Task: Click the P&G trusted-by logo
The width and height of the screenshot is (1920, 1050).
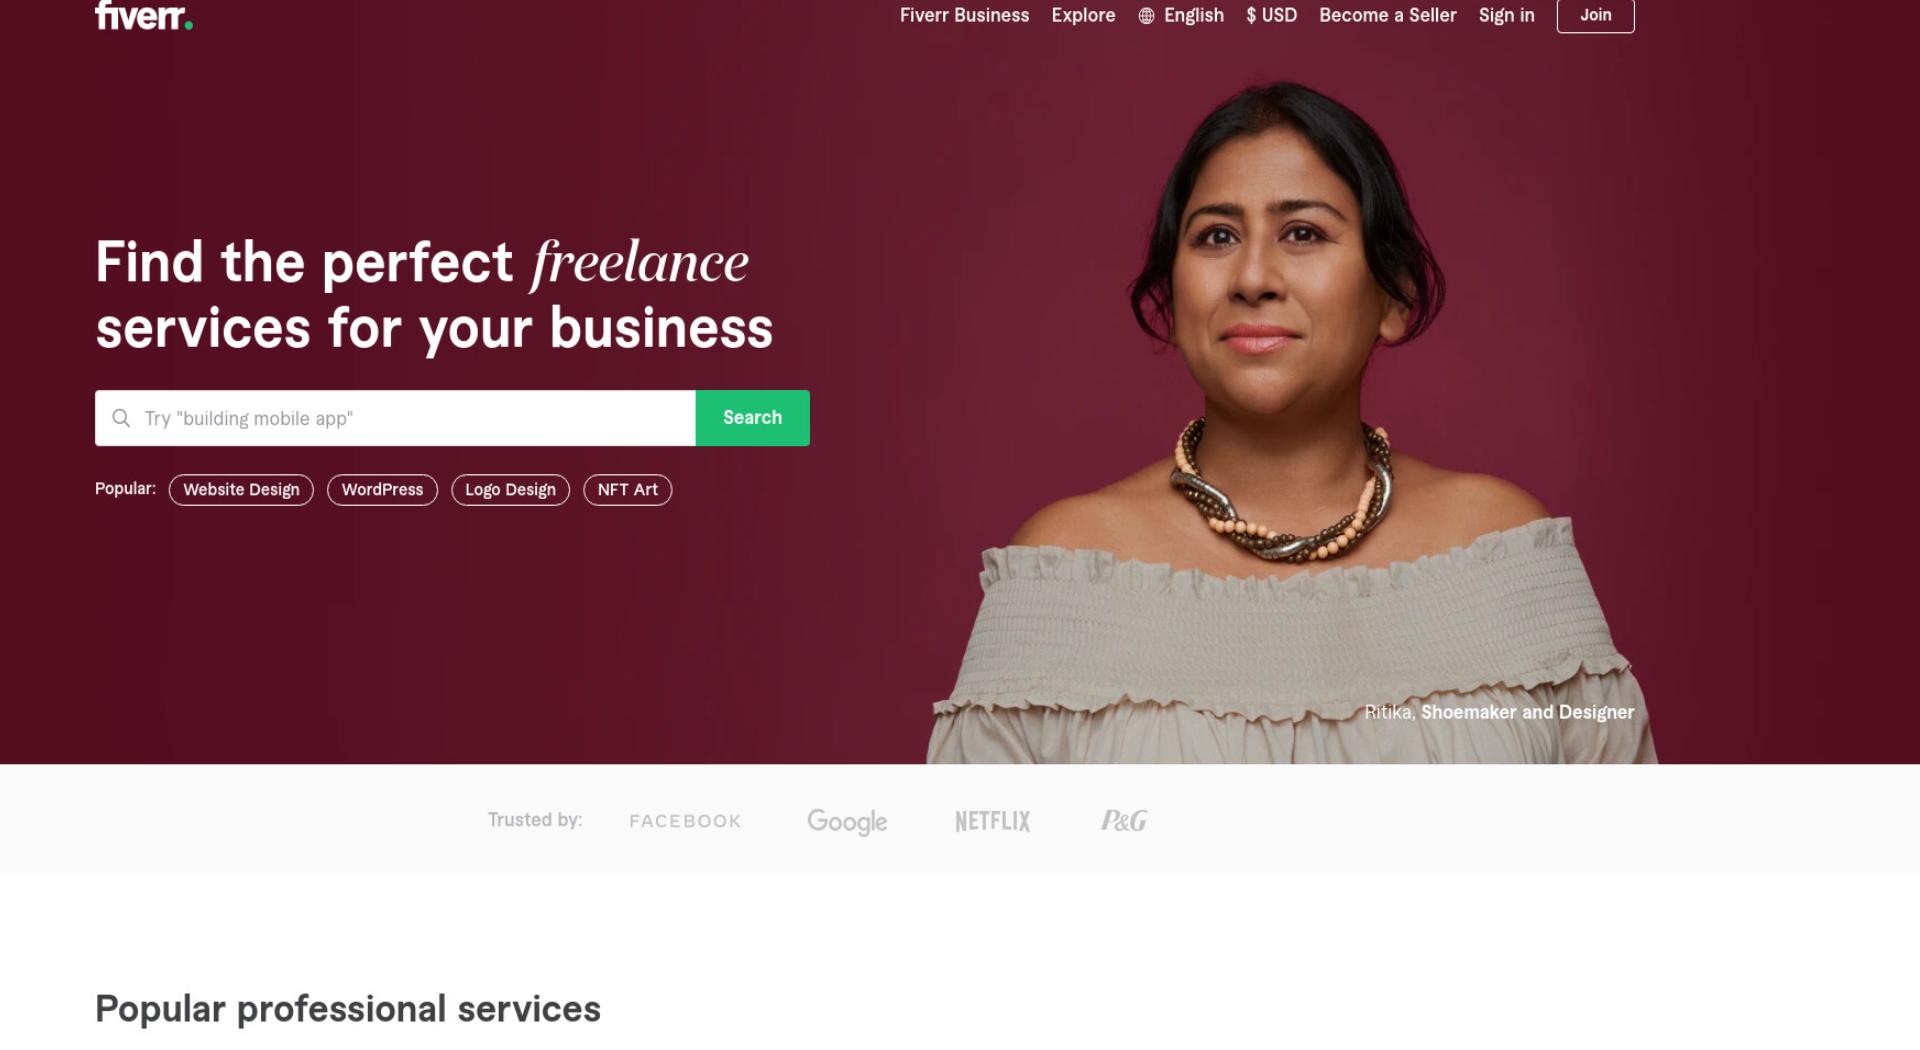Action: point(1124,821)
